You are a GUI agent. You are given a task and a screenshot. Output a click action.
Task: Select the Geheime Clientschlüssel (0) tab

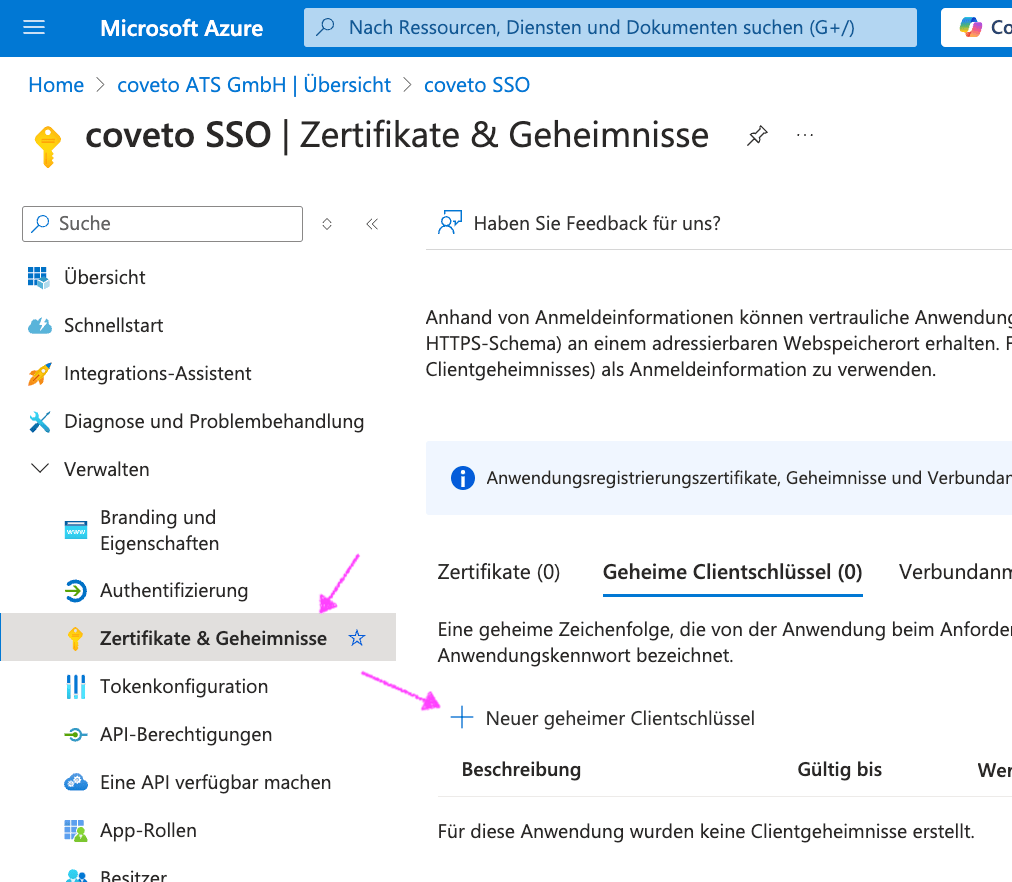point(733,572)
